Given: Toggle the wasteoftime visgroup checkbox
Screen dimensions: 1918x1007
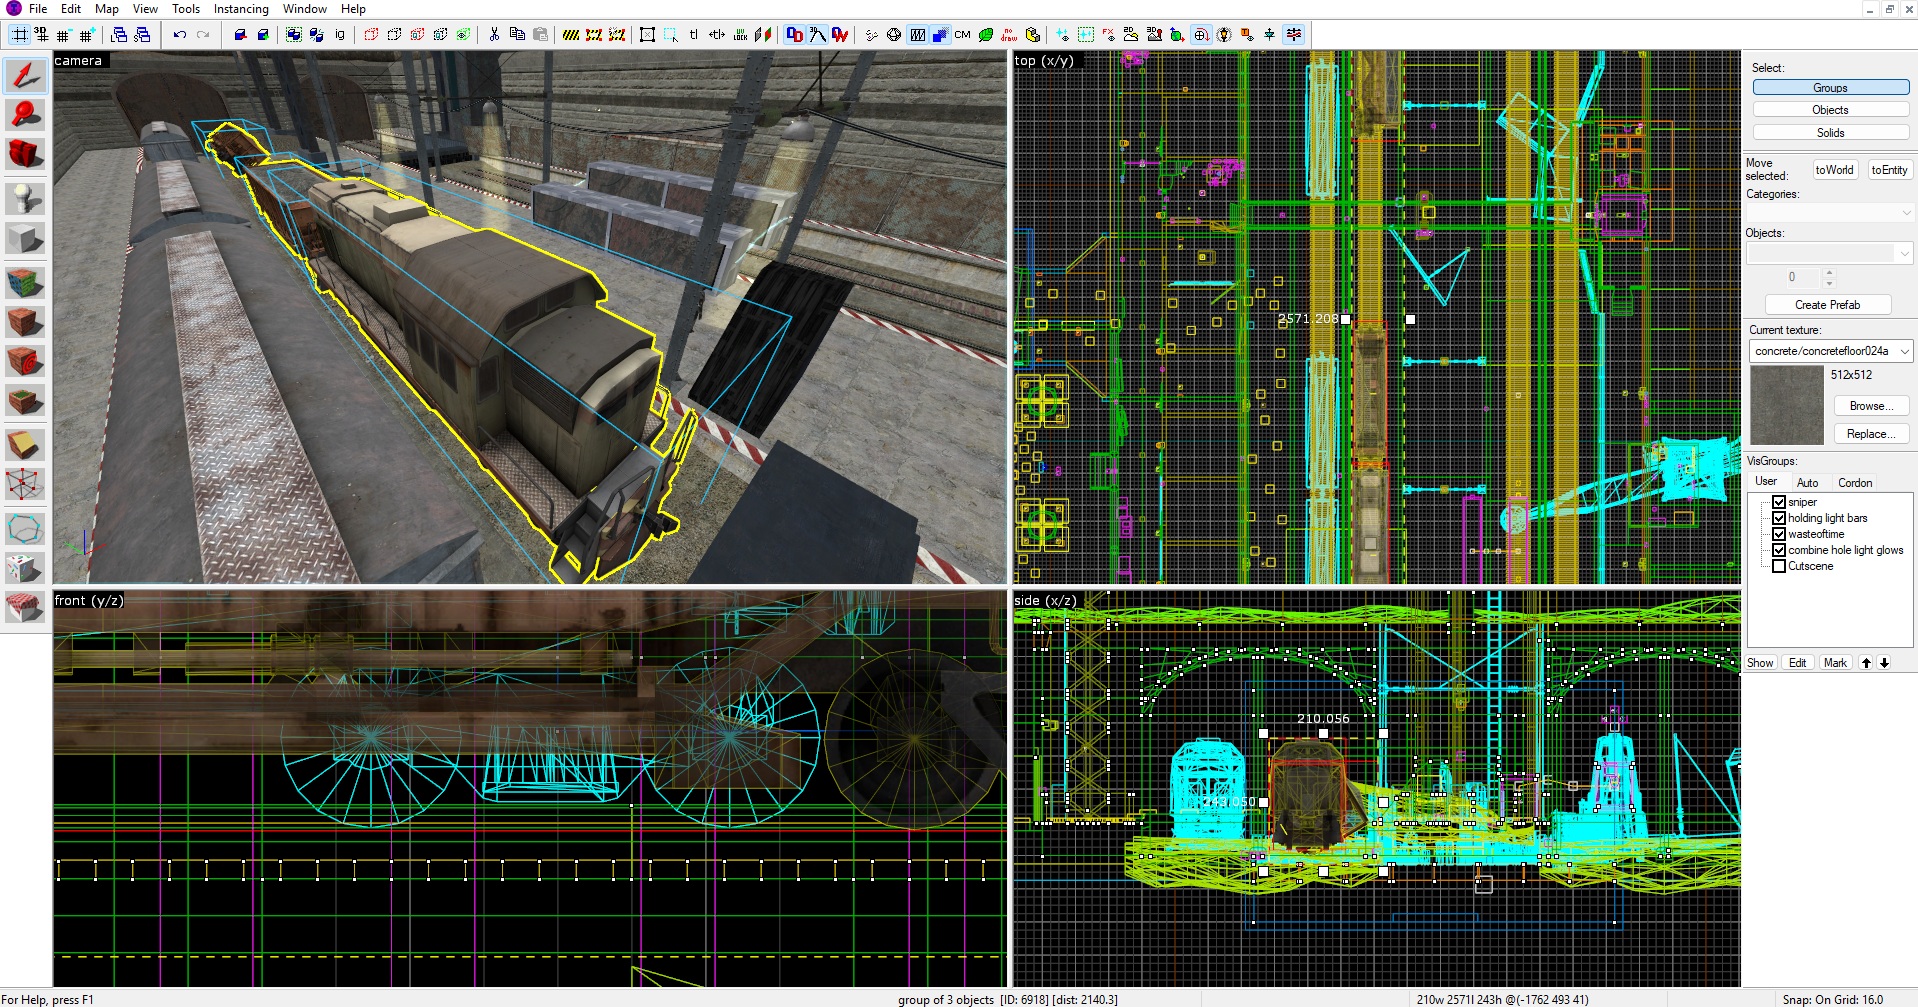Looking at the screenshot, I should 1779,534.
